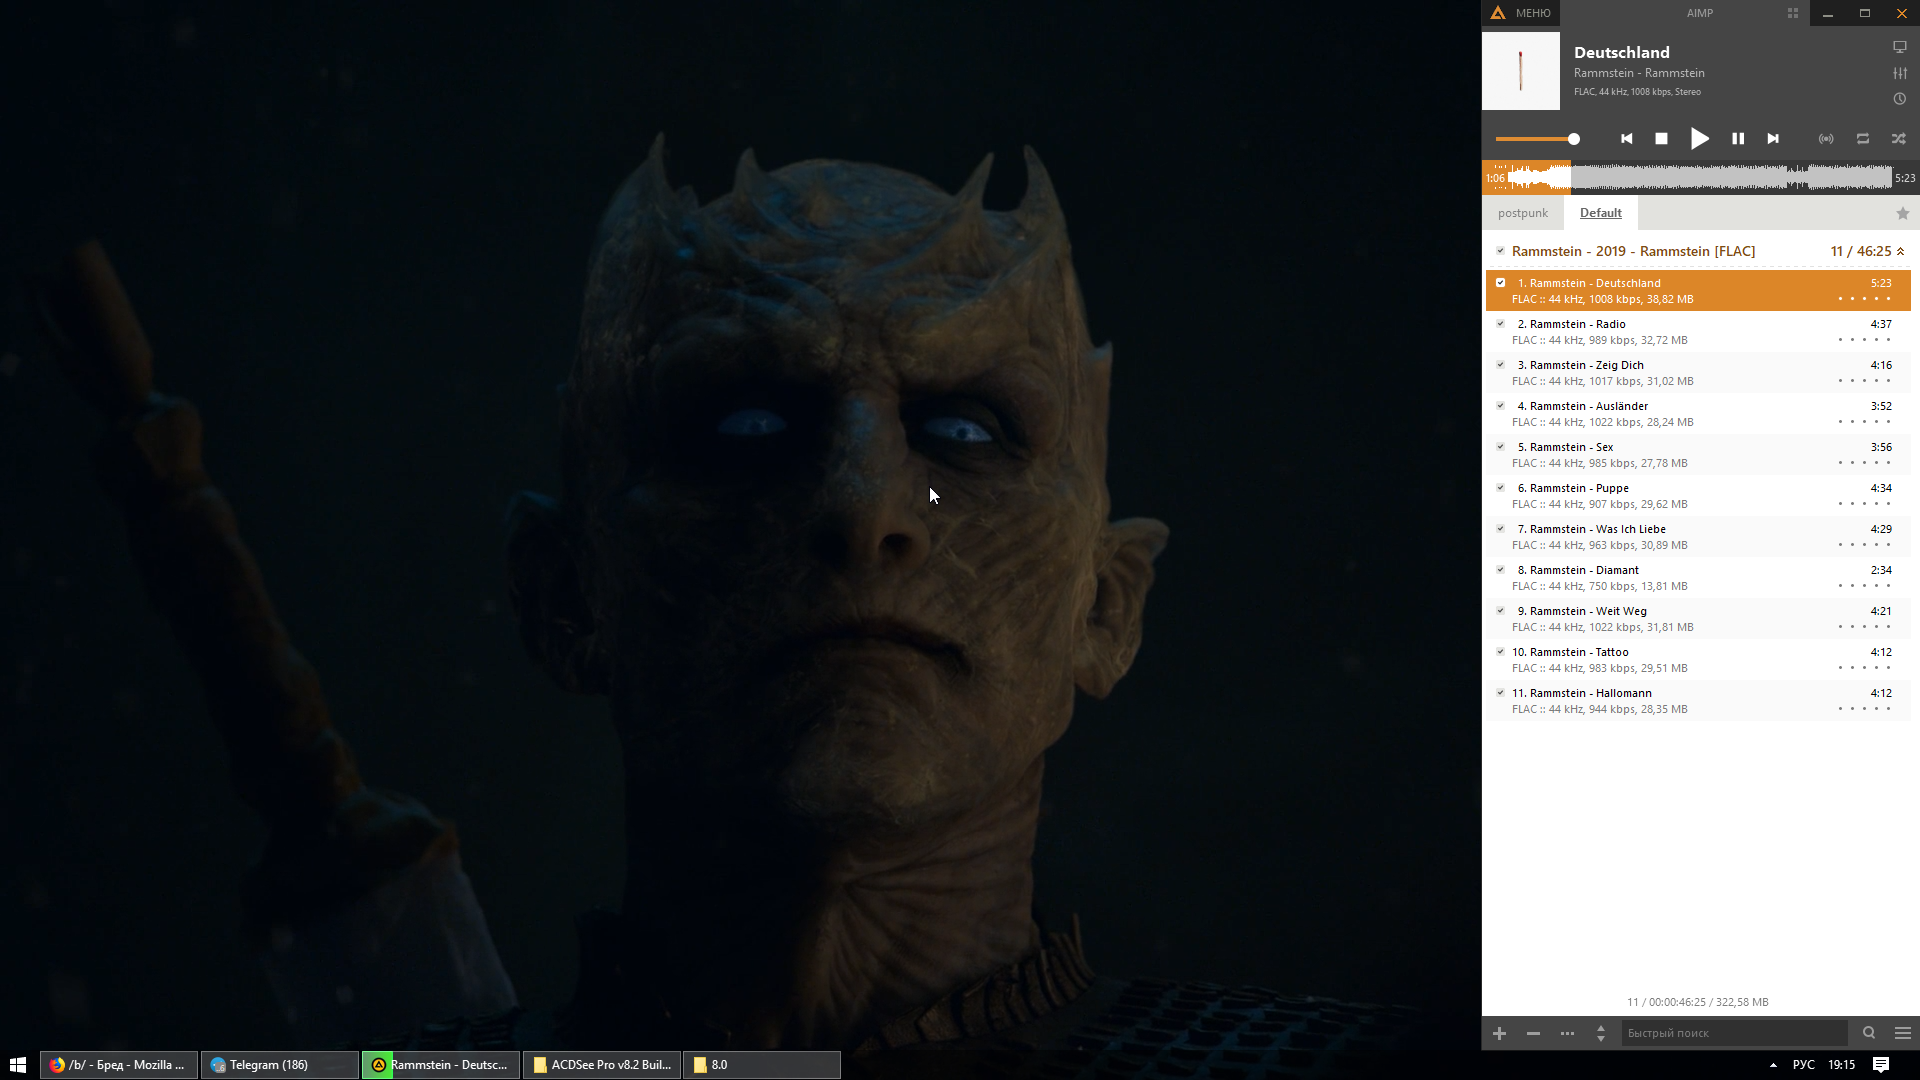The image size is (1920, 1080).
Task: Collapse the Rammstein 2019 album group
Action: coord(1901,251)
